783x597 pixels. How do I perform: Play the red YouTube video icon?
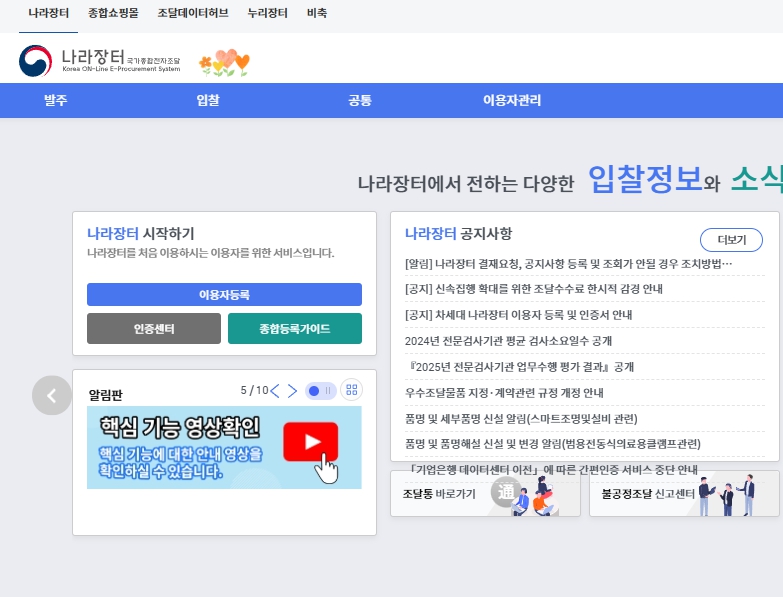(311, 442)
